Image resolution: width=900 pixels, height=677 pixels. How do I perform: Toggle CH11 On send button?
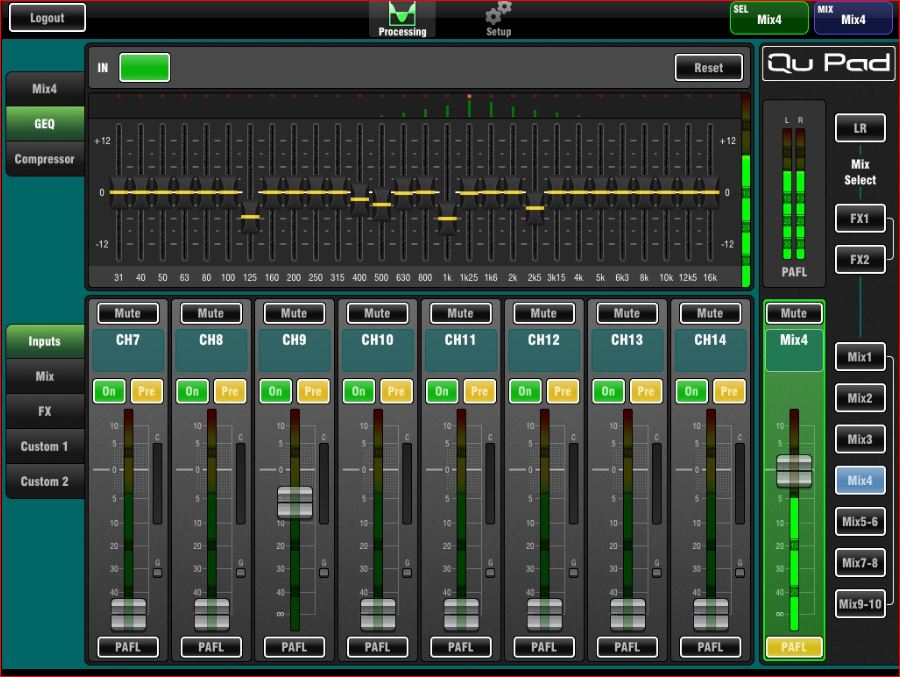click(x=442, y=391)
